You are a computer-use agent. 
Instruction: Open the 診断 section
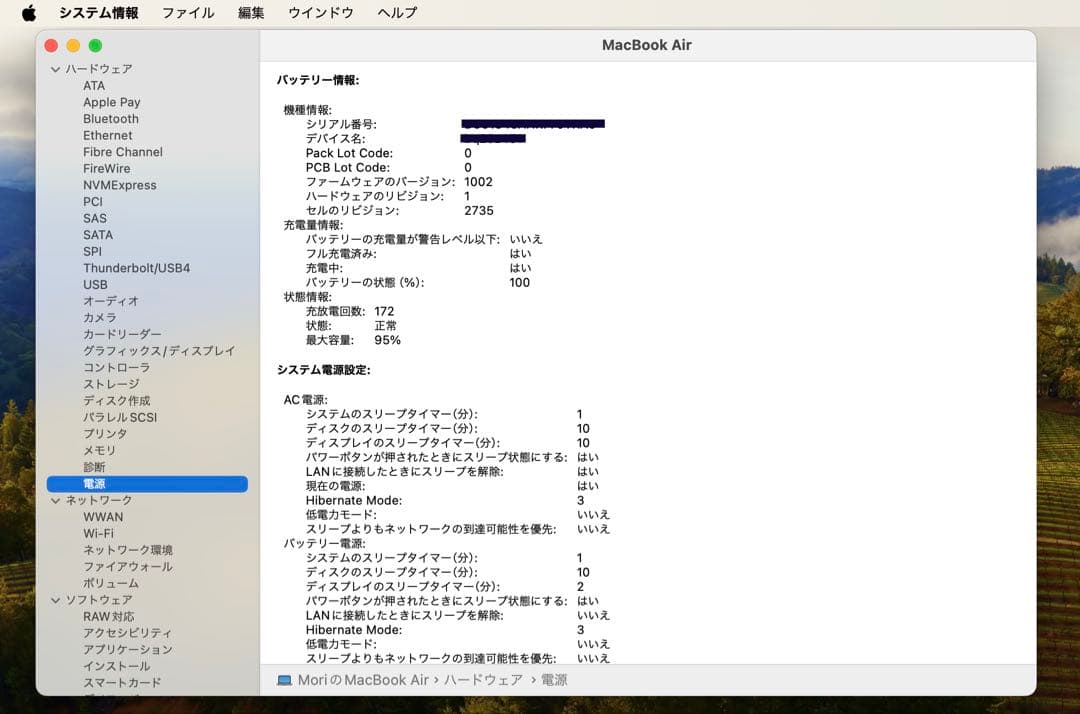pyautogui.click(x=97, y=466)
